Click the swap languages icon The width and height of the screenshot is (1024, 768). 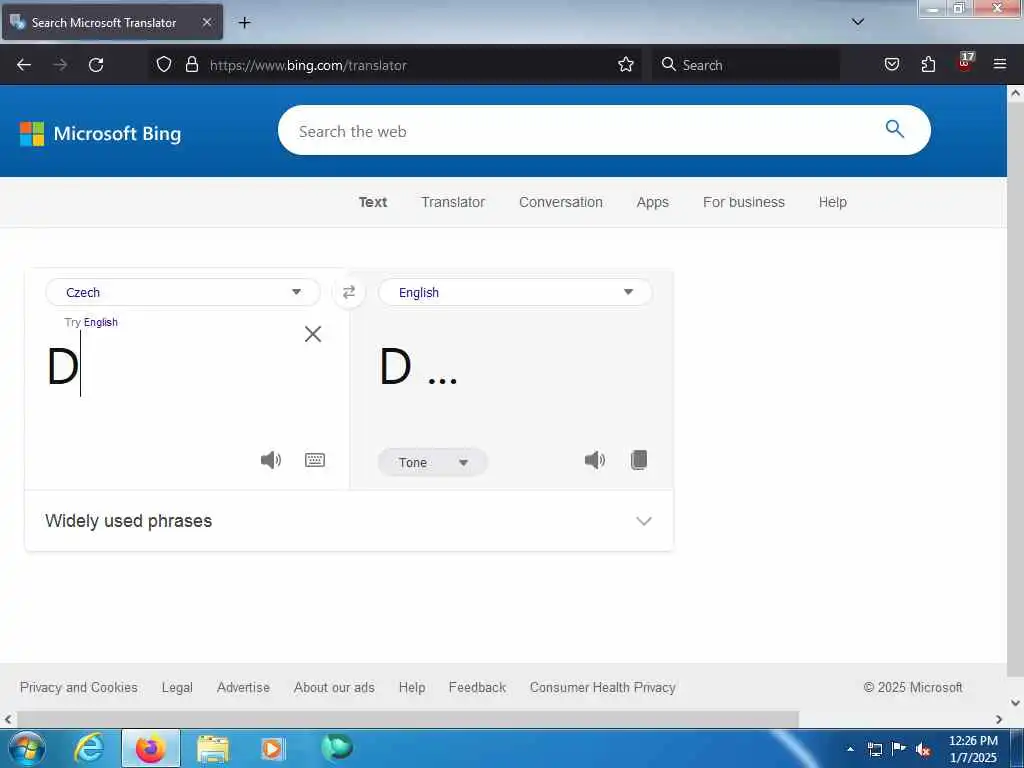click(349, 292)
